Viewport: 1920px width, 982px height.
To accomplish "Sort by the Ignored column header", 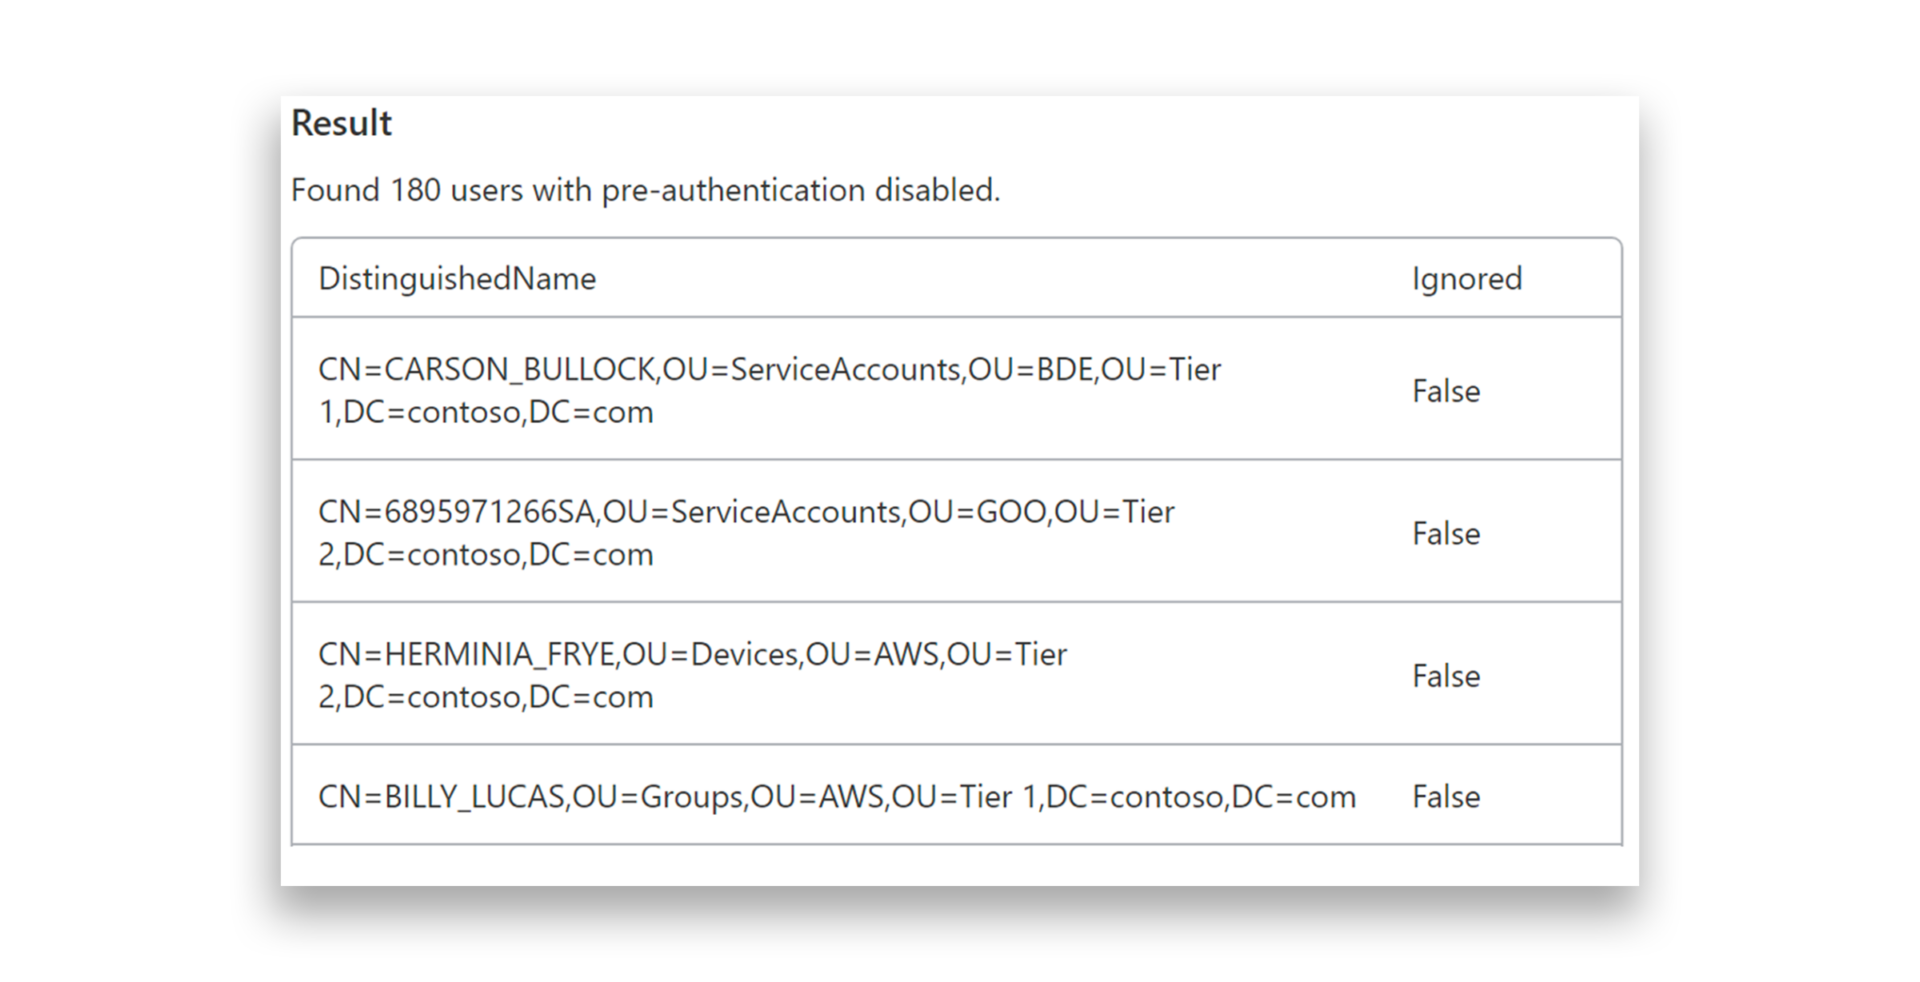I will click(1466, 278).
